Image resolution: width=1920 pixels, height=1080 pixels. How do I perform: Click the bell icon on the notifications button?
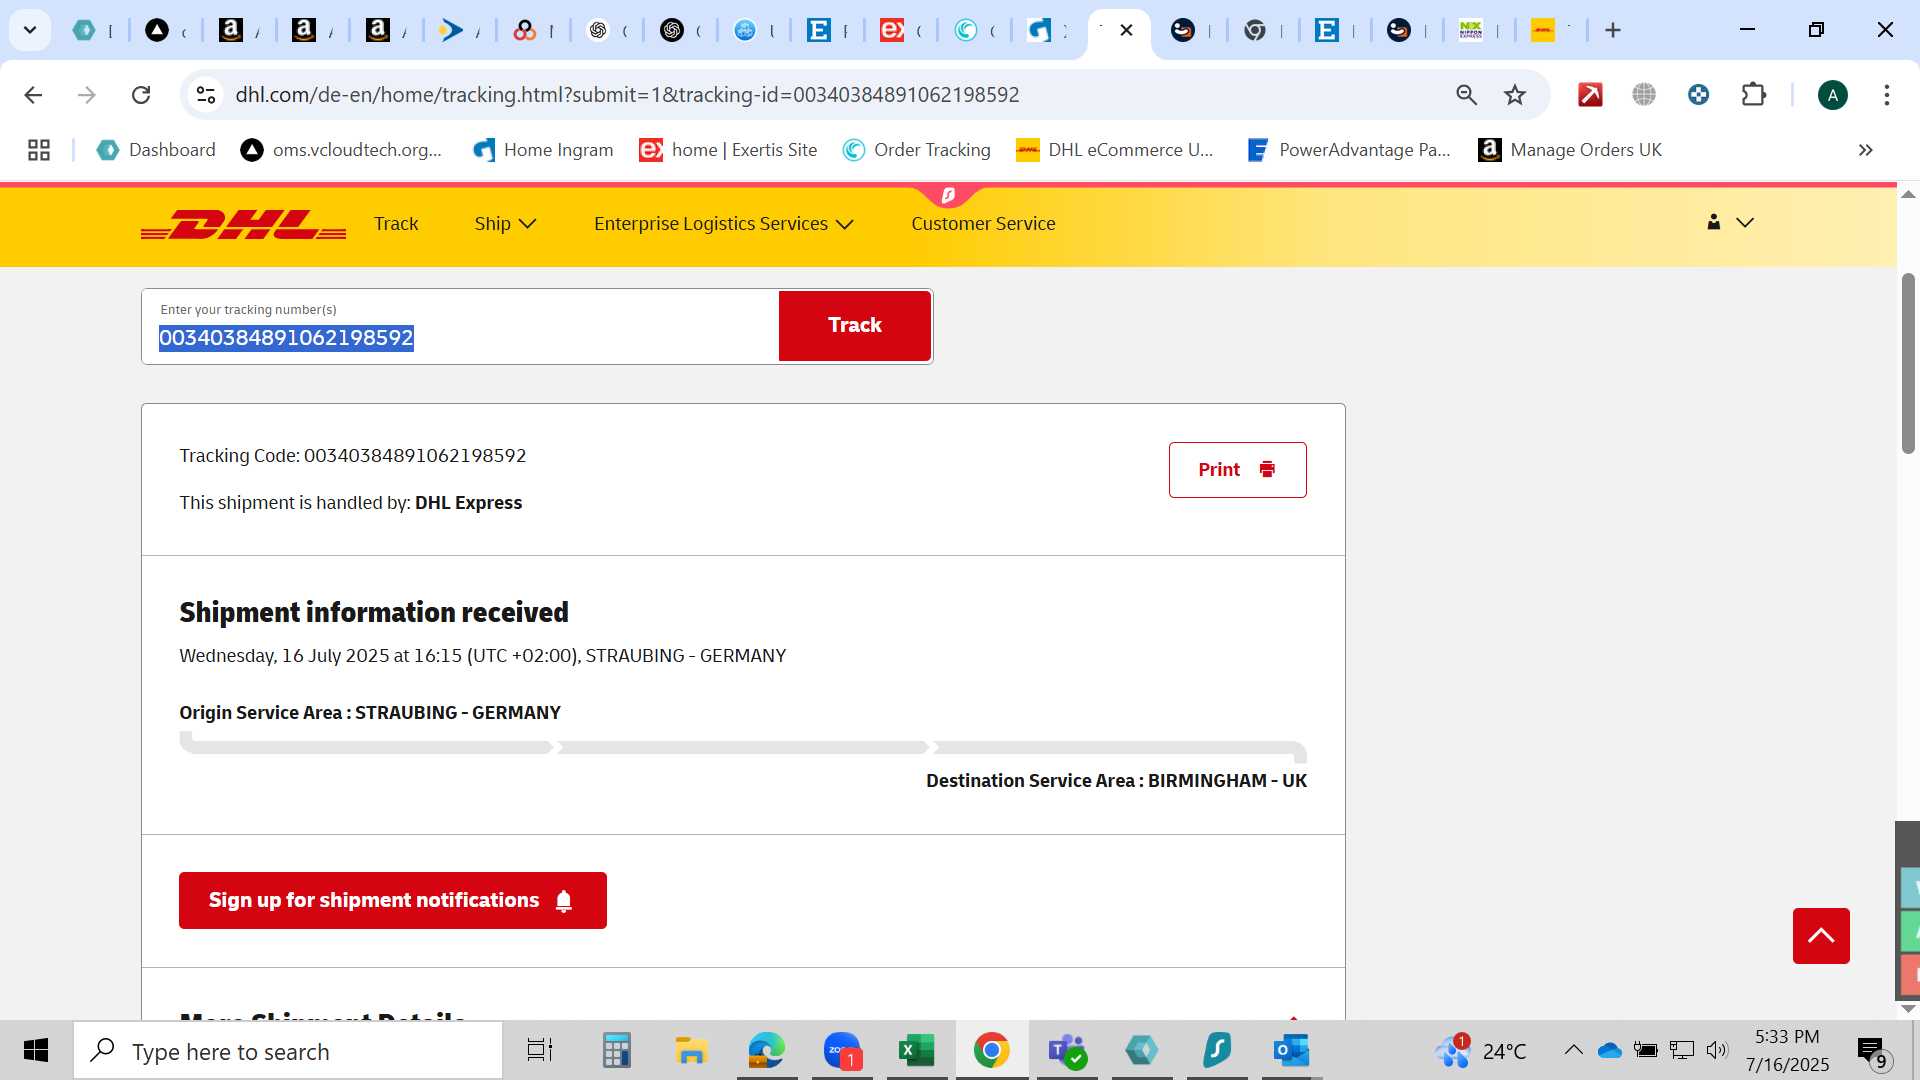(564, 901)
